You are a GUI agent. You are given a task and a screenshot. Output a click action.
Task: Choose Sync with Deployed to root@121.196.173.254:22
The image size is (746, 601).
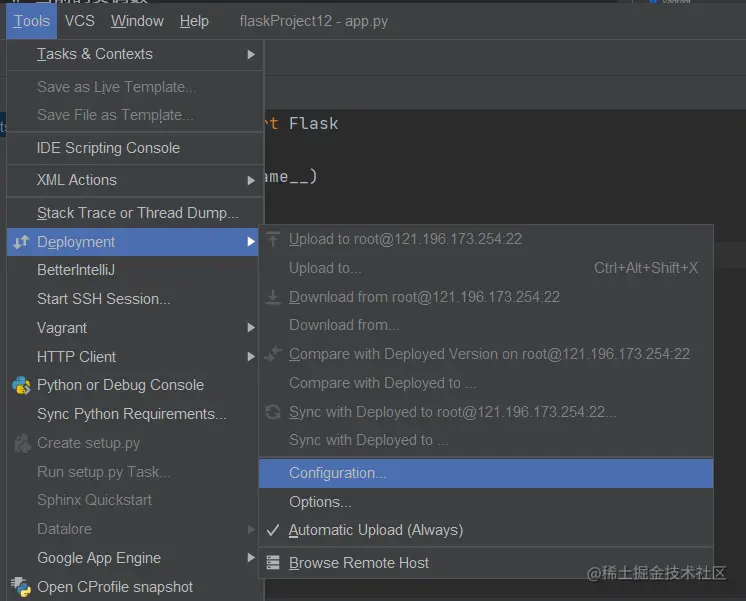486,412
